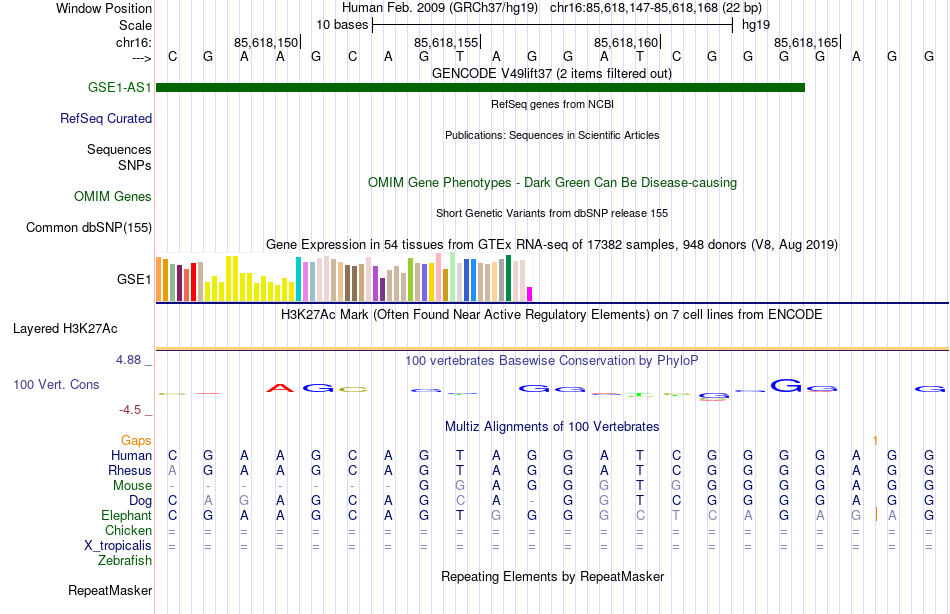Screen dimensions: 950x614
Task: Click the Scale label
Action: click(x=136, y=25)
